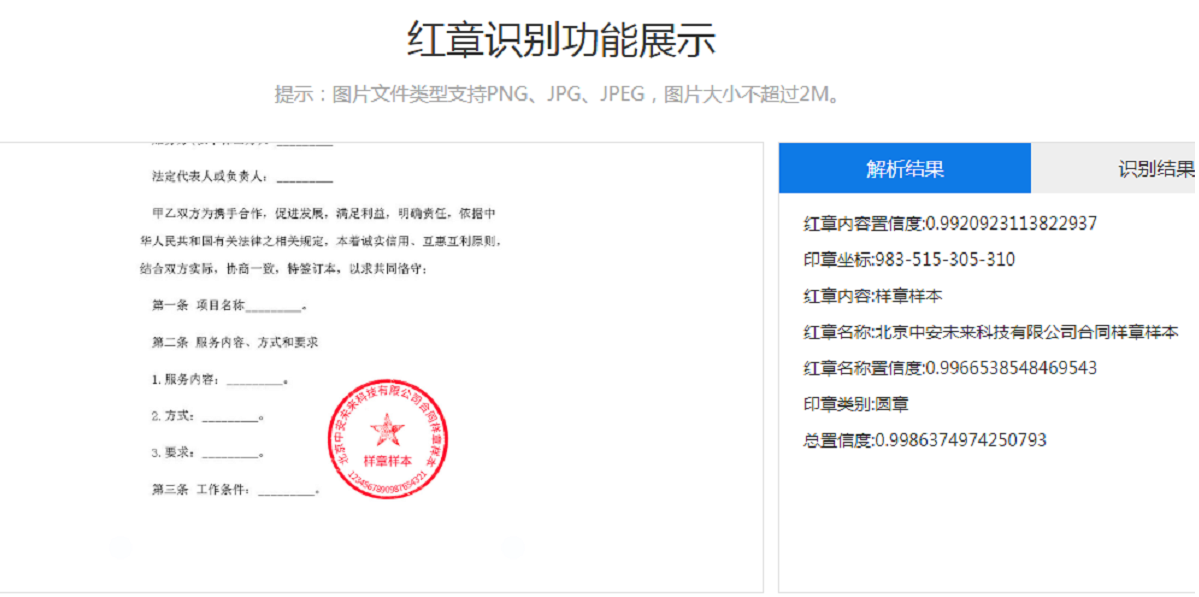This screenshot has height=597, width=1199.
Task: Click the 红章内容:样章样本 result
Action: (x=873, y=296)
